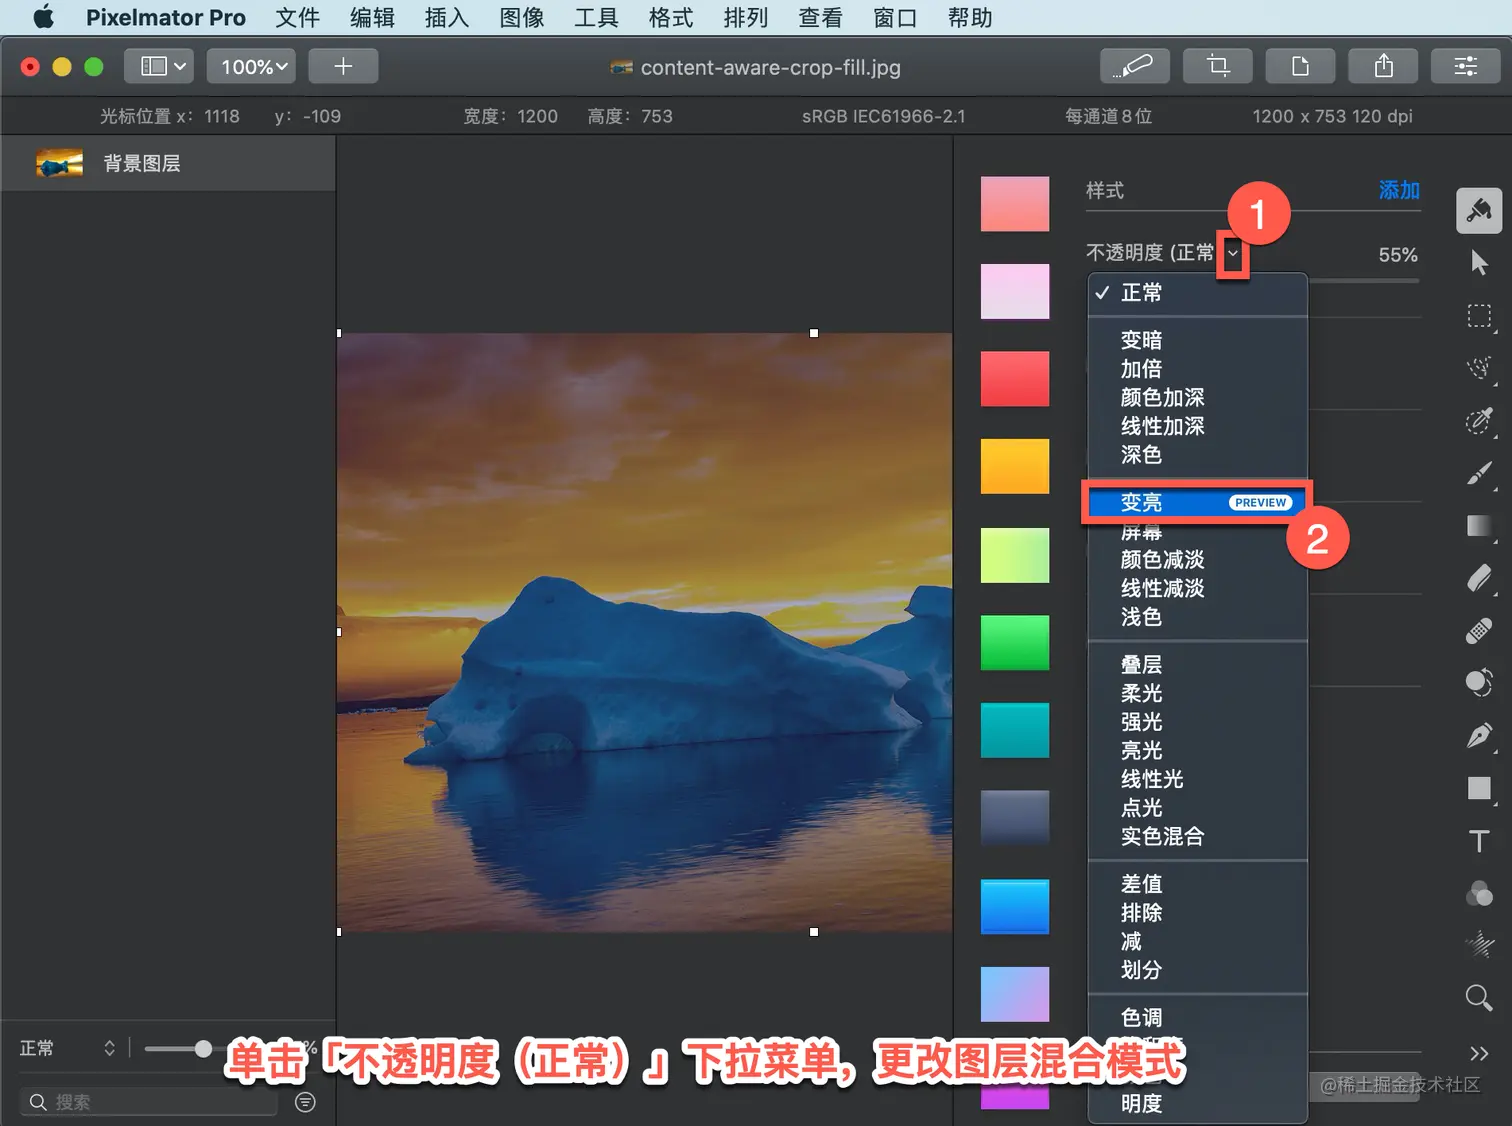Choose 划分 blend mode
Image resolution: width=1512 pixels, height=1126 pixels.
click(1197, 970)
